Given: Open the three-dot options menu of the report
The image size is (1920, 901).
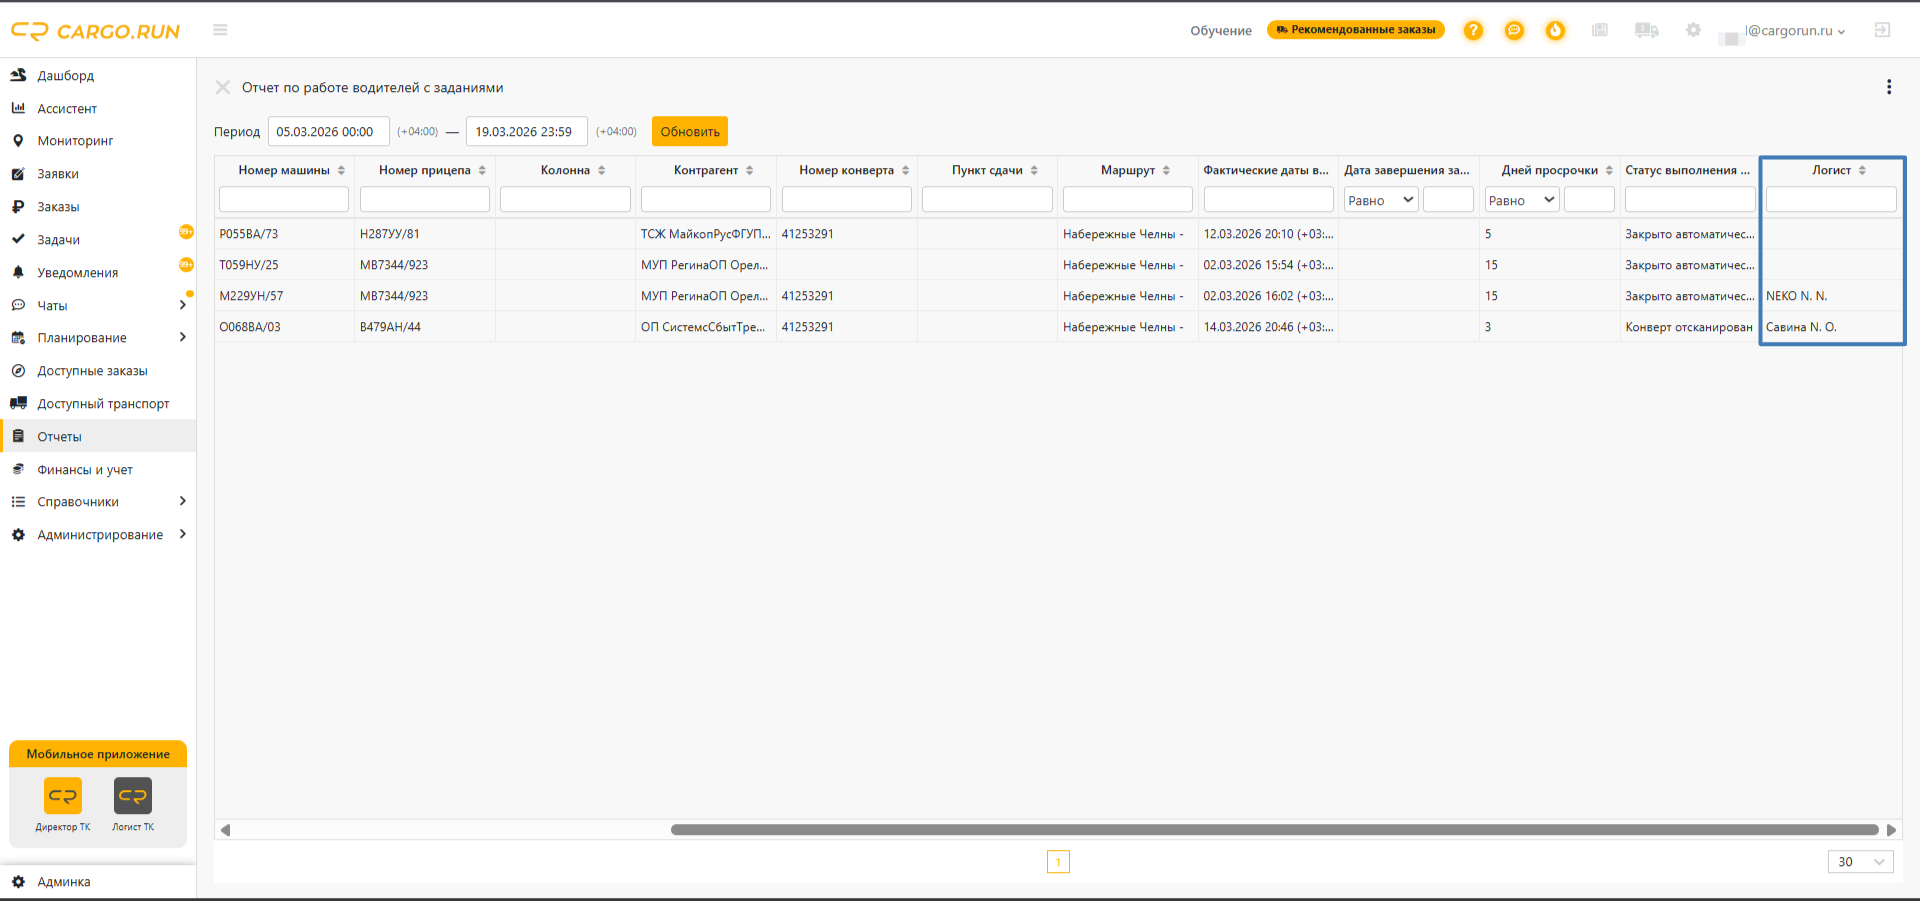Looking at the screenshot, I should pos(1889,87).
